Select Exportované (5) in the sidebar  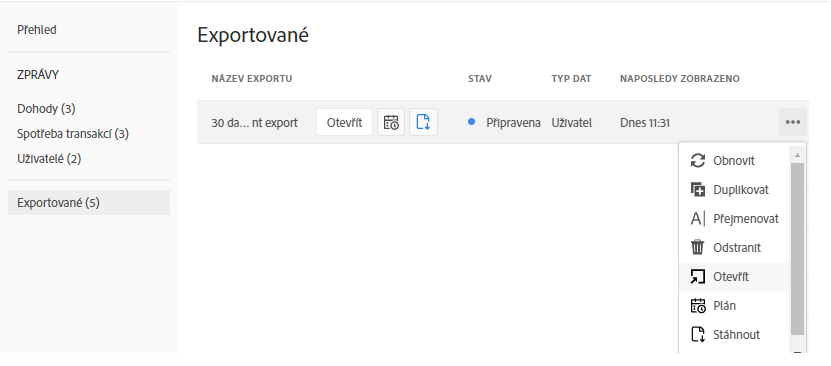click(89, 202)
